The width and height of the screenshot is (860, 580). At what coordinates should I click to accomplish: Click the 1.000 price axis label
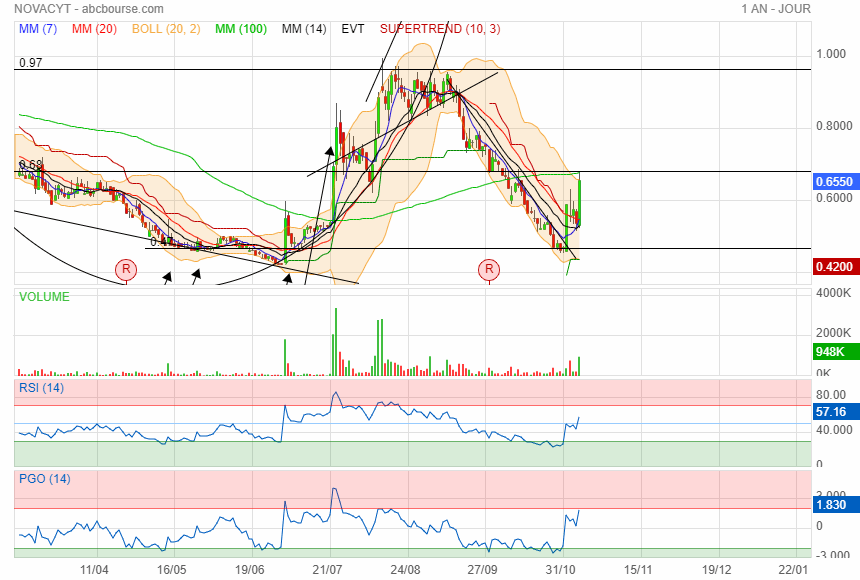[x=831, y=54]
